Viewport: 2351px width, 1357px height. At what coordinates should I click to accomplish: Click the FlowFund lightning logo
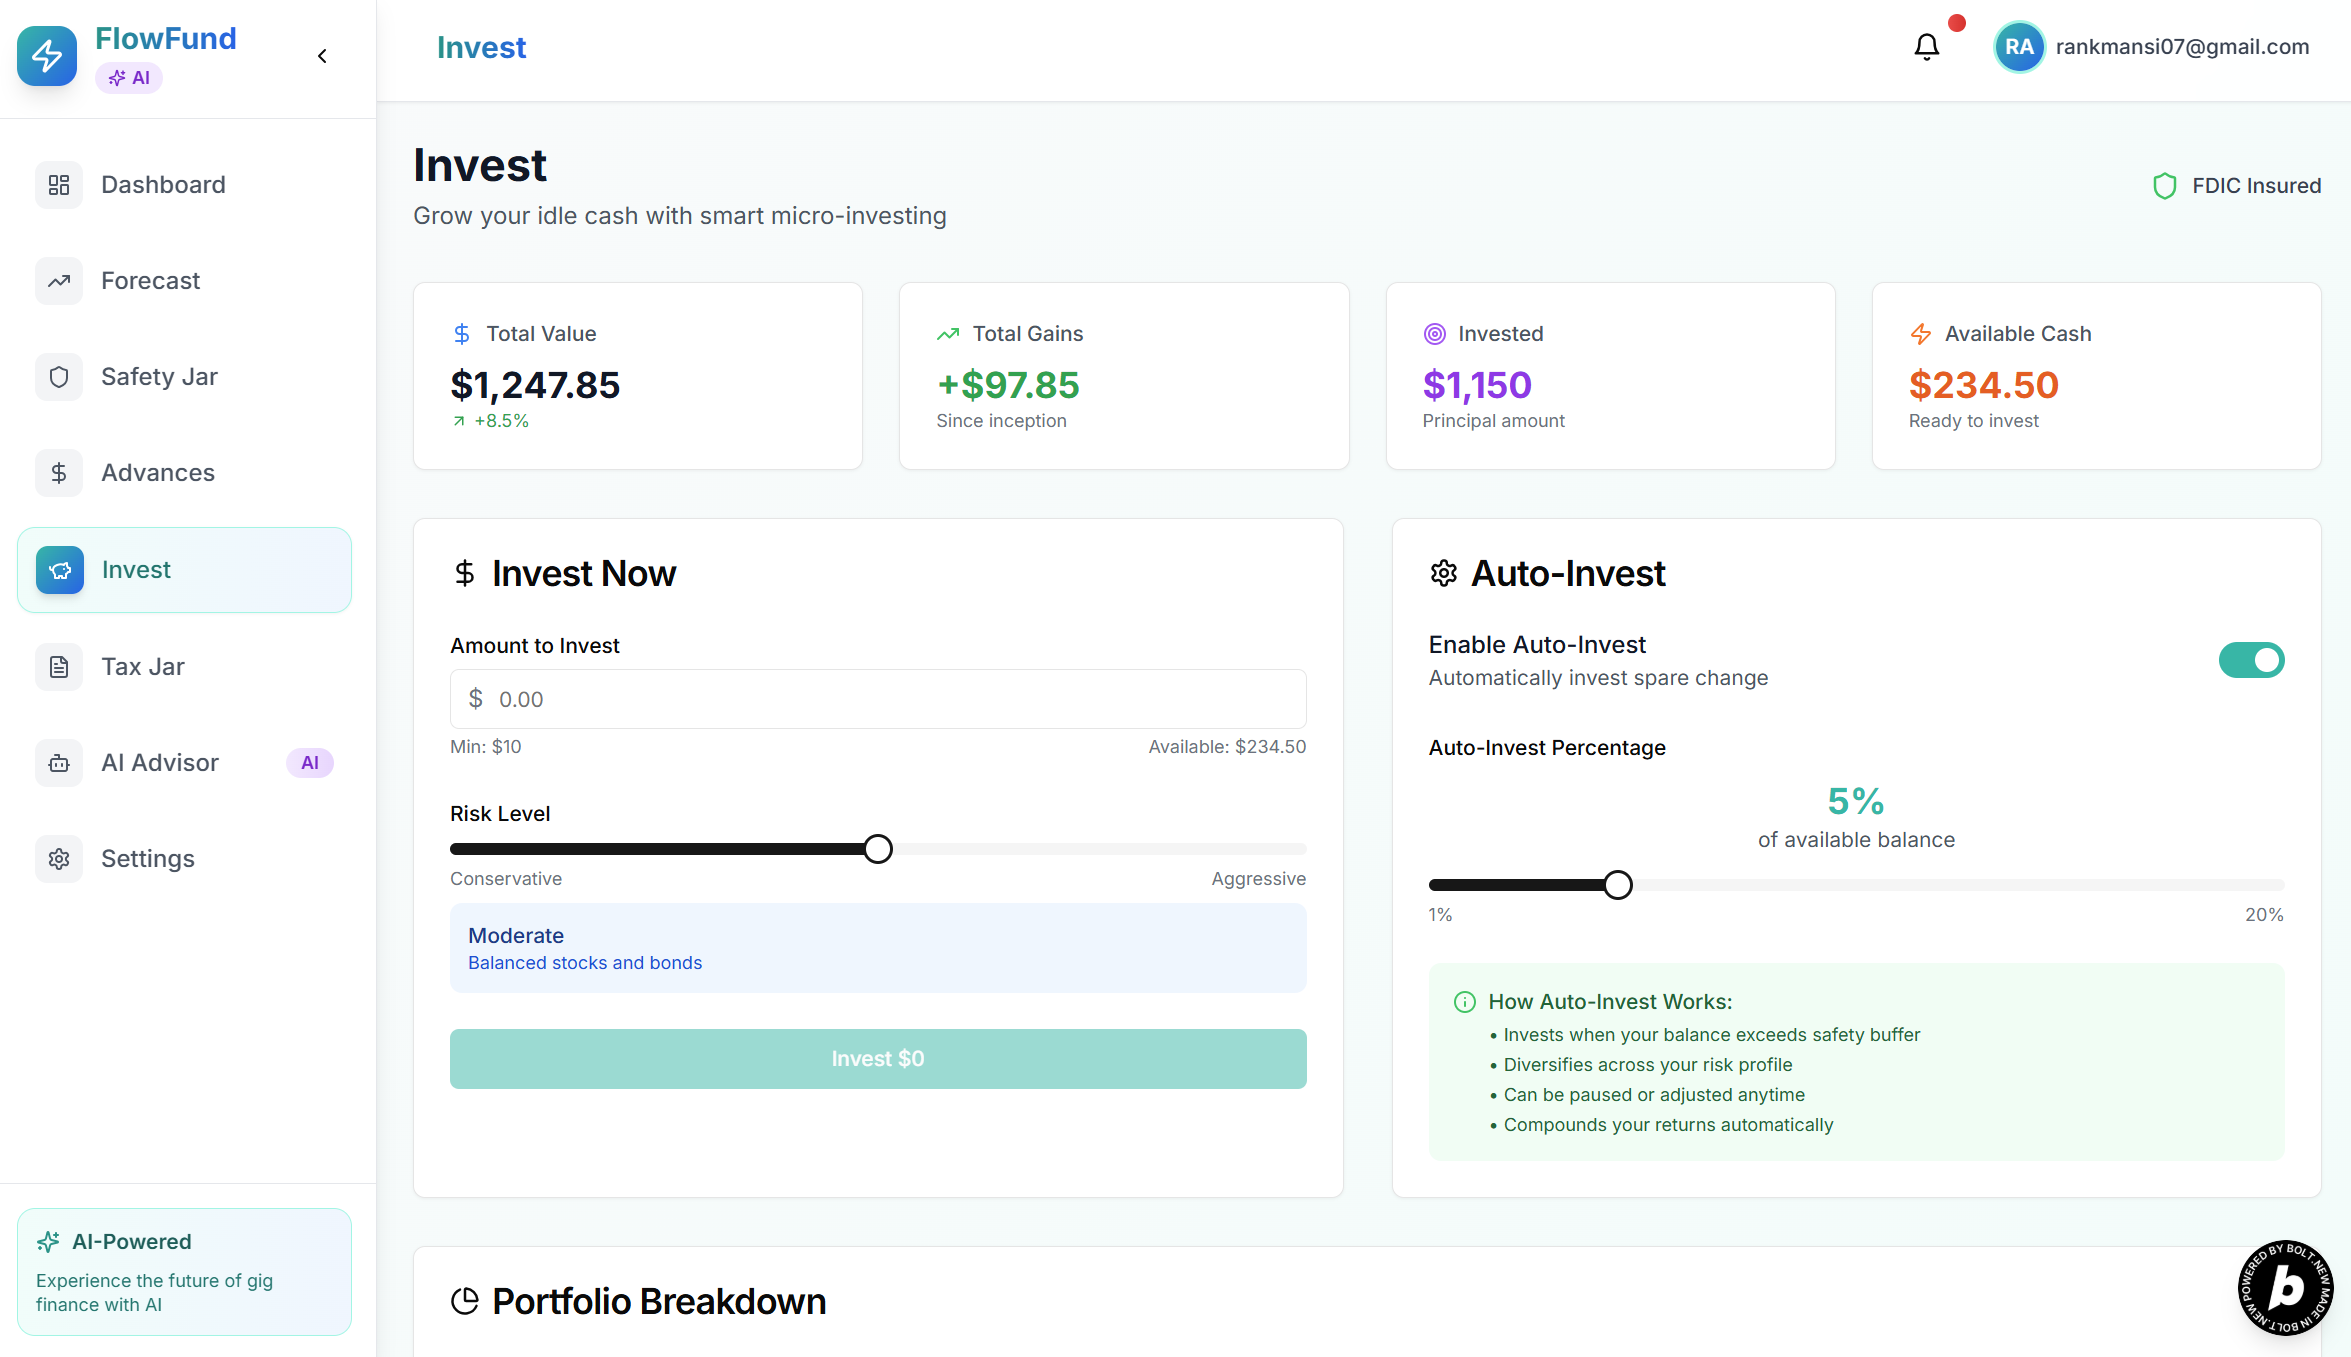pyautogui.click(x=47, y=56)
